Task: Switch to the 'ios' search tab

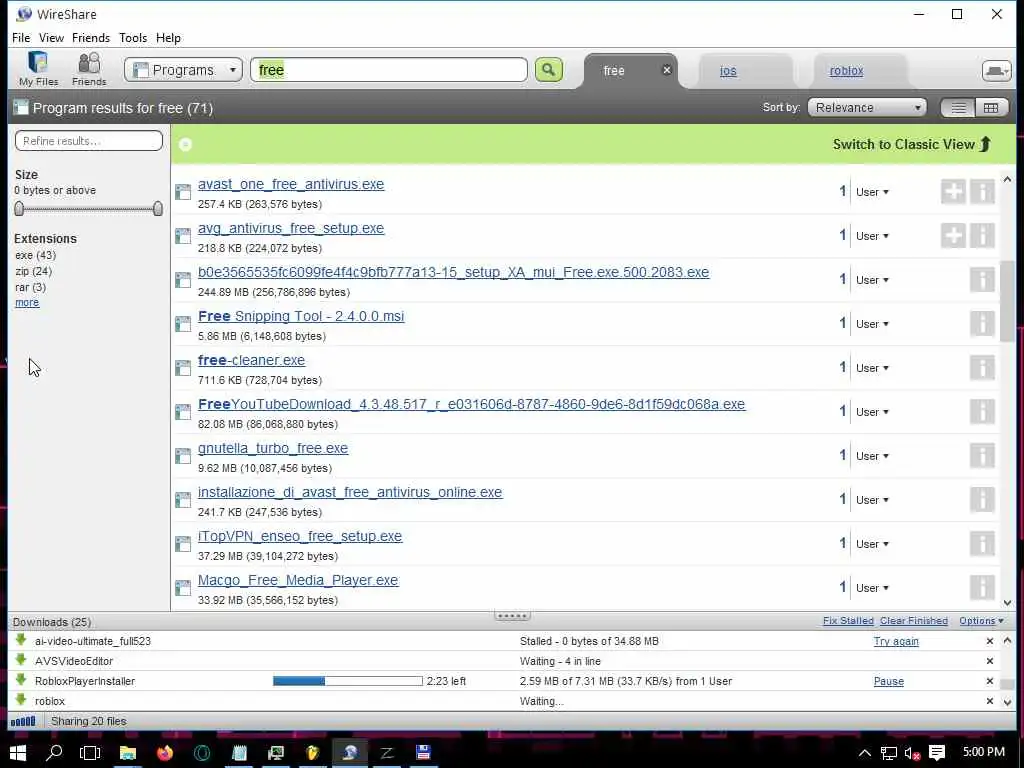Action: pos(728,71)
